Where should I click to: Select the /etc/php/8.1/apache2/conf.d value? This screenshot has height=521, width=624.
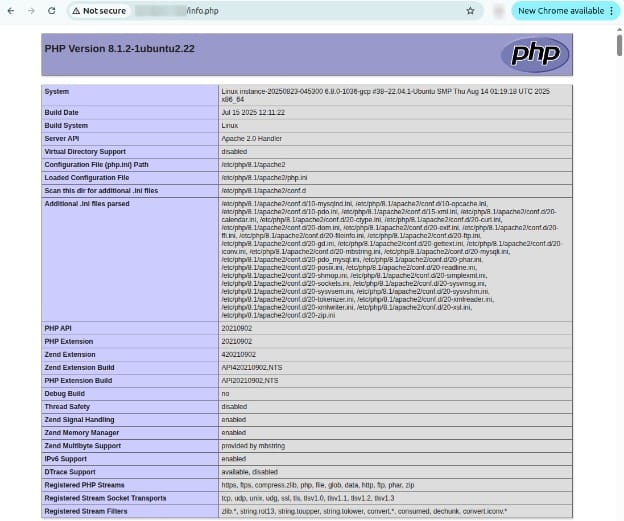263,191
